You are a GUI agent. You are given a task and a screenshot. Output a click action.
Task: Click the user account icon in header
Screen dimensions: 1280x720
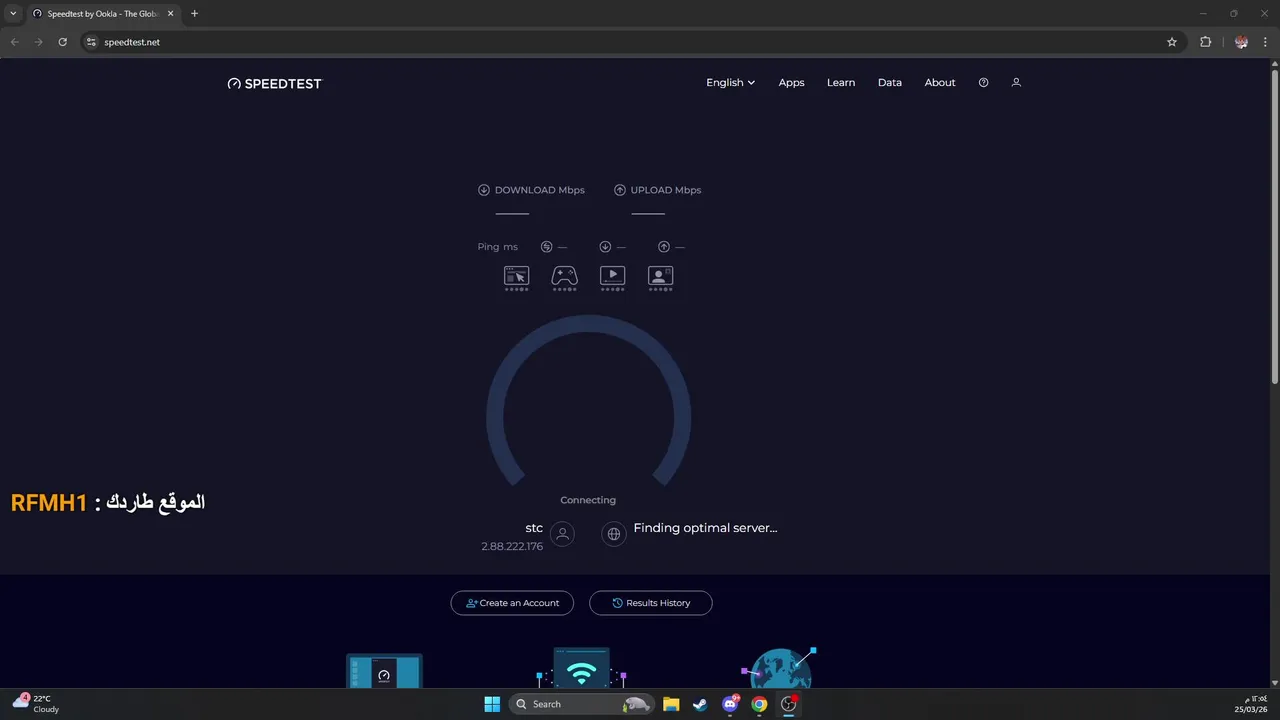pos(1016,83)
